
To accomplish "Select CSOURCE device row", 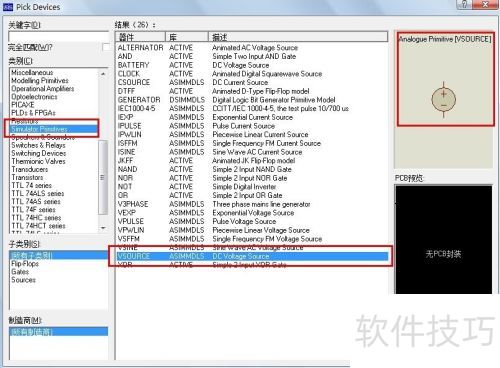I will coord(252,82).
